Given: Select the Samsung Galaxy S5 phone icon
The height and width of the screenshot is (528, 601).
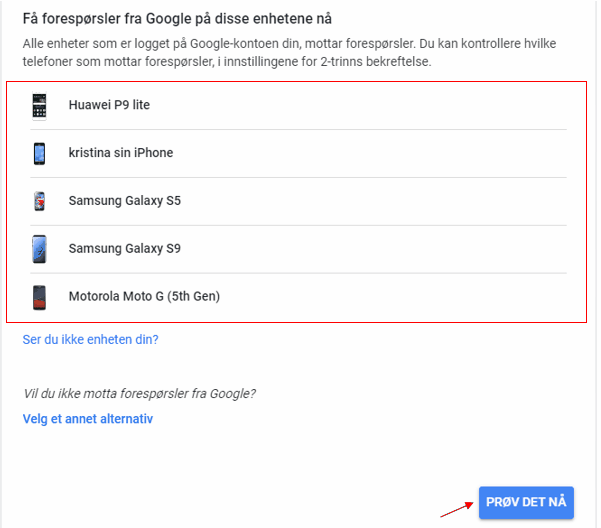Looking at the screenshot, I should click(x=39, y=201).
